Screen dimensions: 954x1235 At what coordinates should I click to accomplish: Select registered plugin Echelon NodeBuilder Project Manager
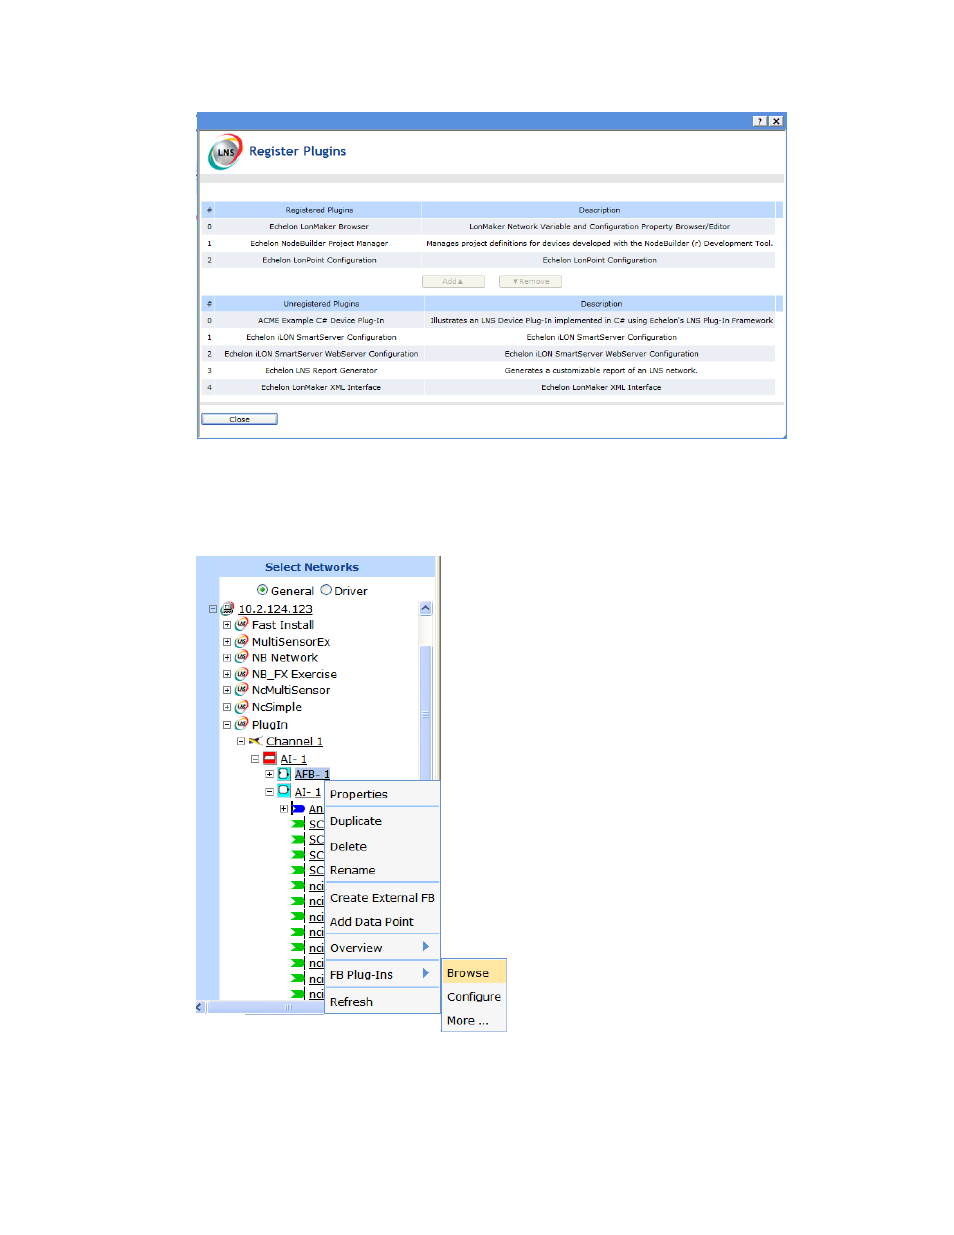point(319,243)
